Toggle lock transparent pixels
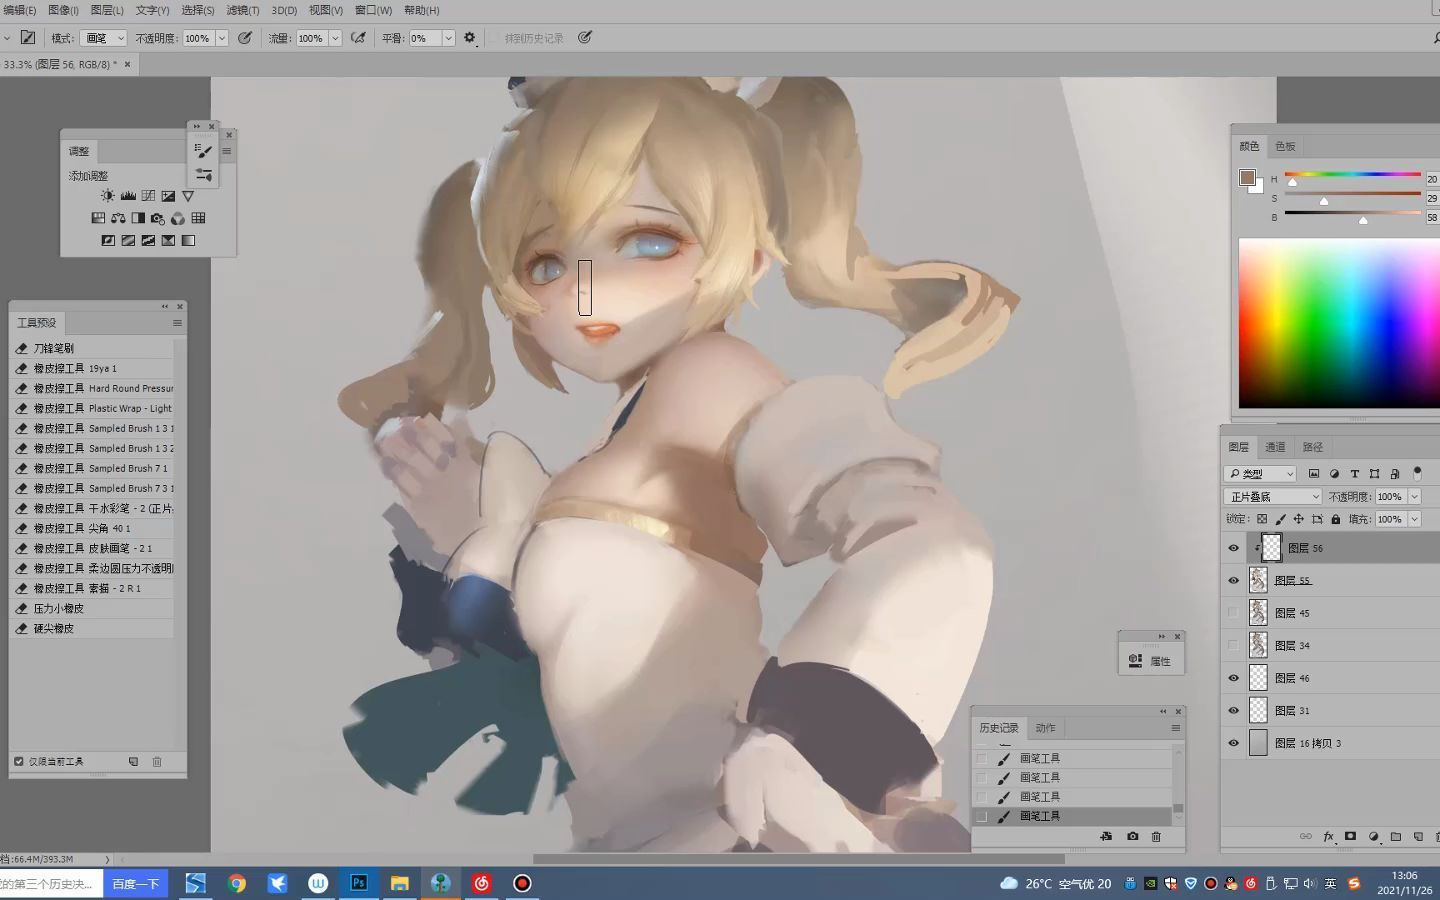This screenshot has width=1440, height=900. tap(1262, 519)
